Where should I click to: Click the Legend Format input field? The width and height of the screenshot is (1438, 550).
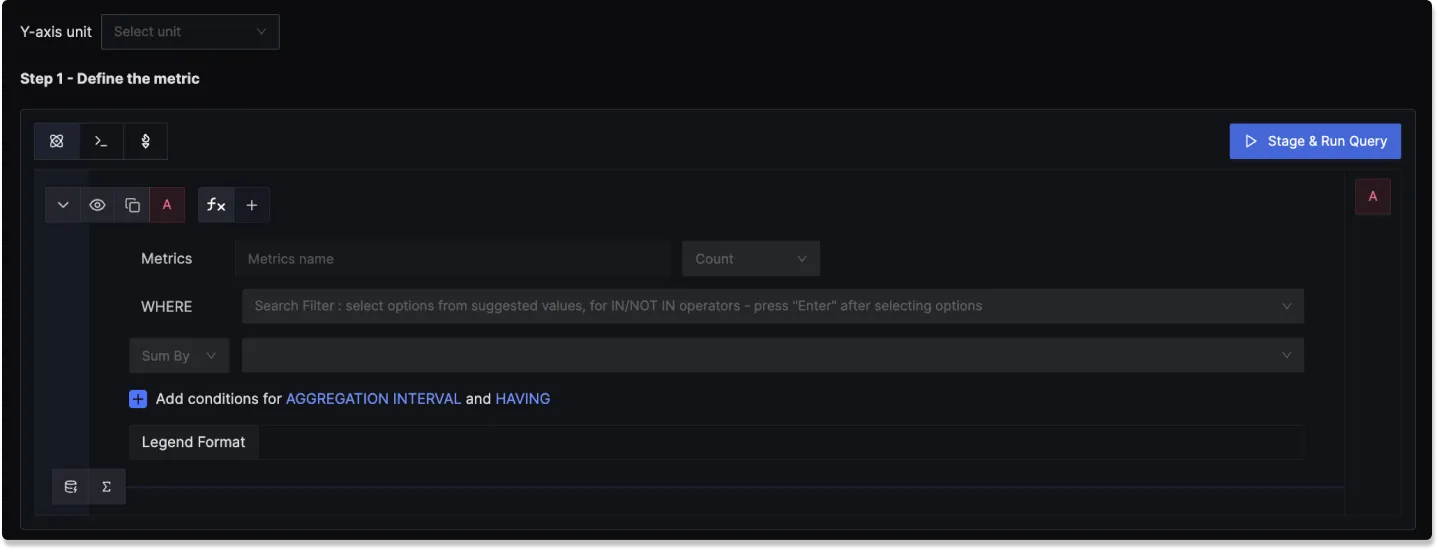[781, 442]
